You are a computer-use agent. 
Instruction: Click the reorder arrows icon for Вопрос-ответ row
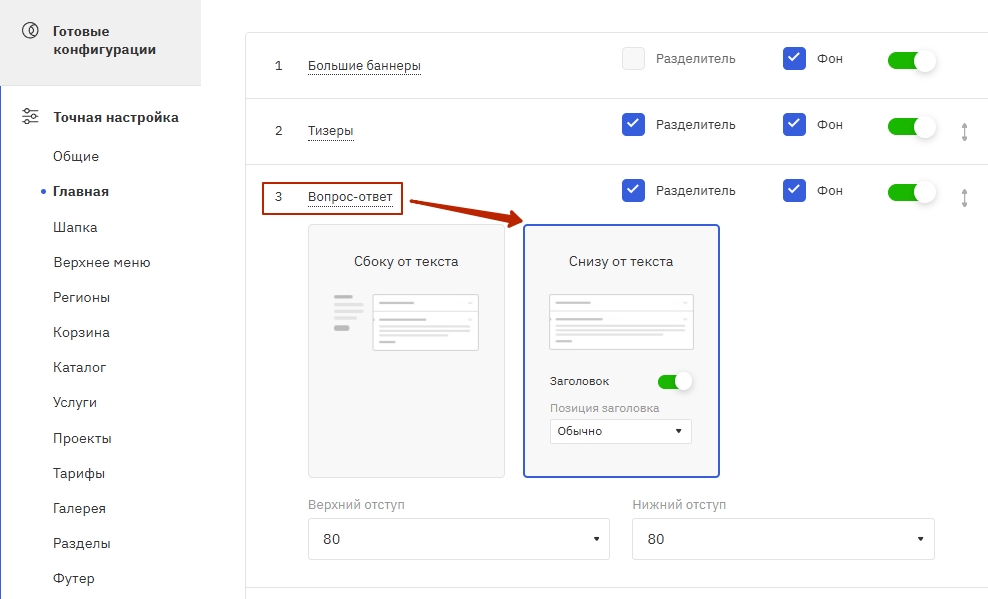tap(964, 198)
